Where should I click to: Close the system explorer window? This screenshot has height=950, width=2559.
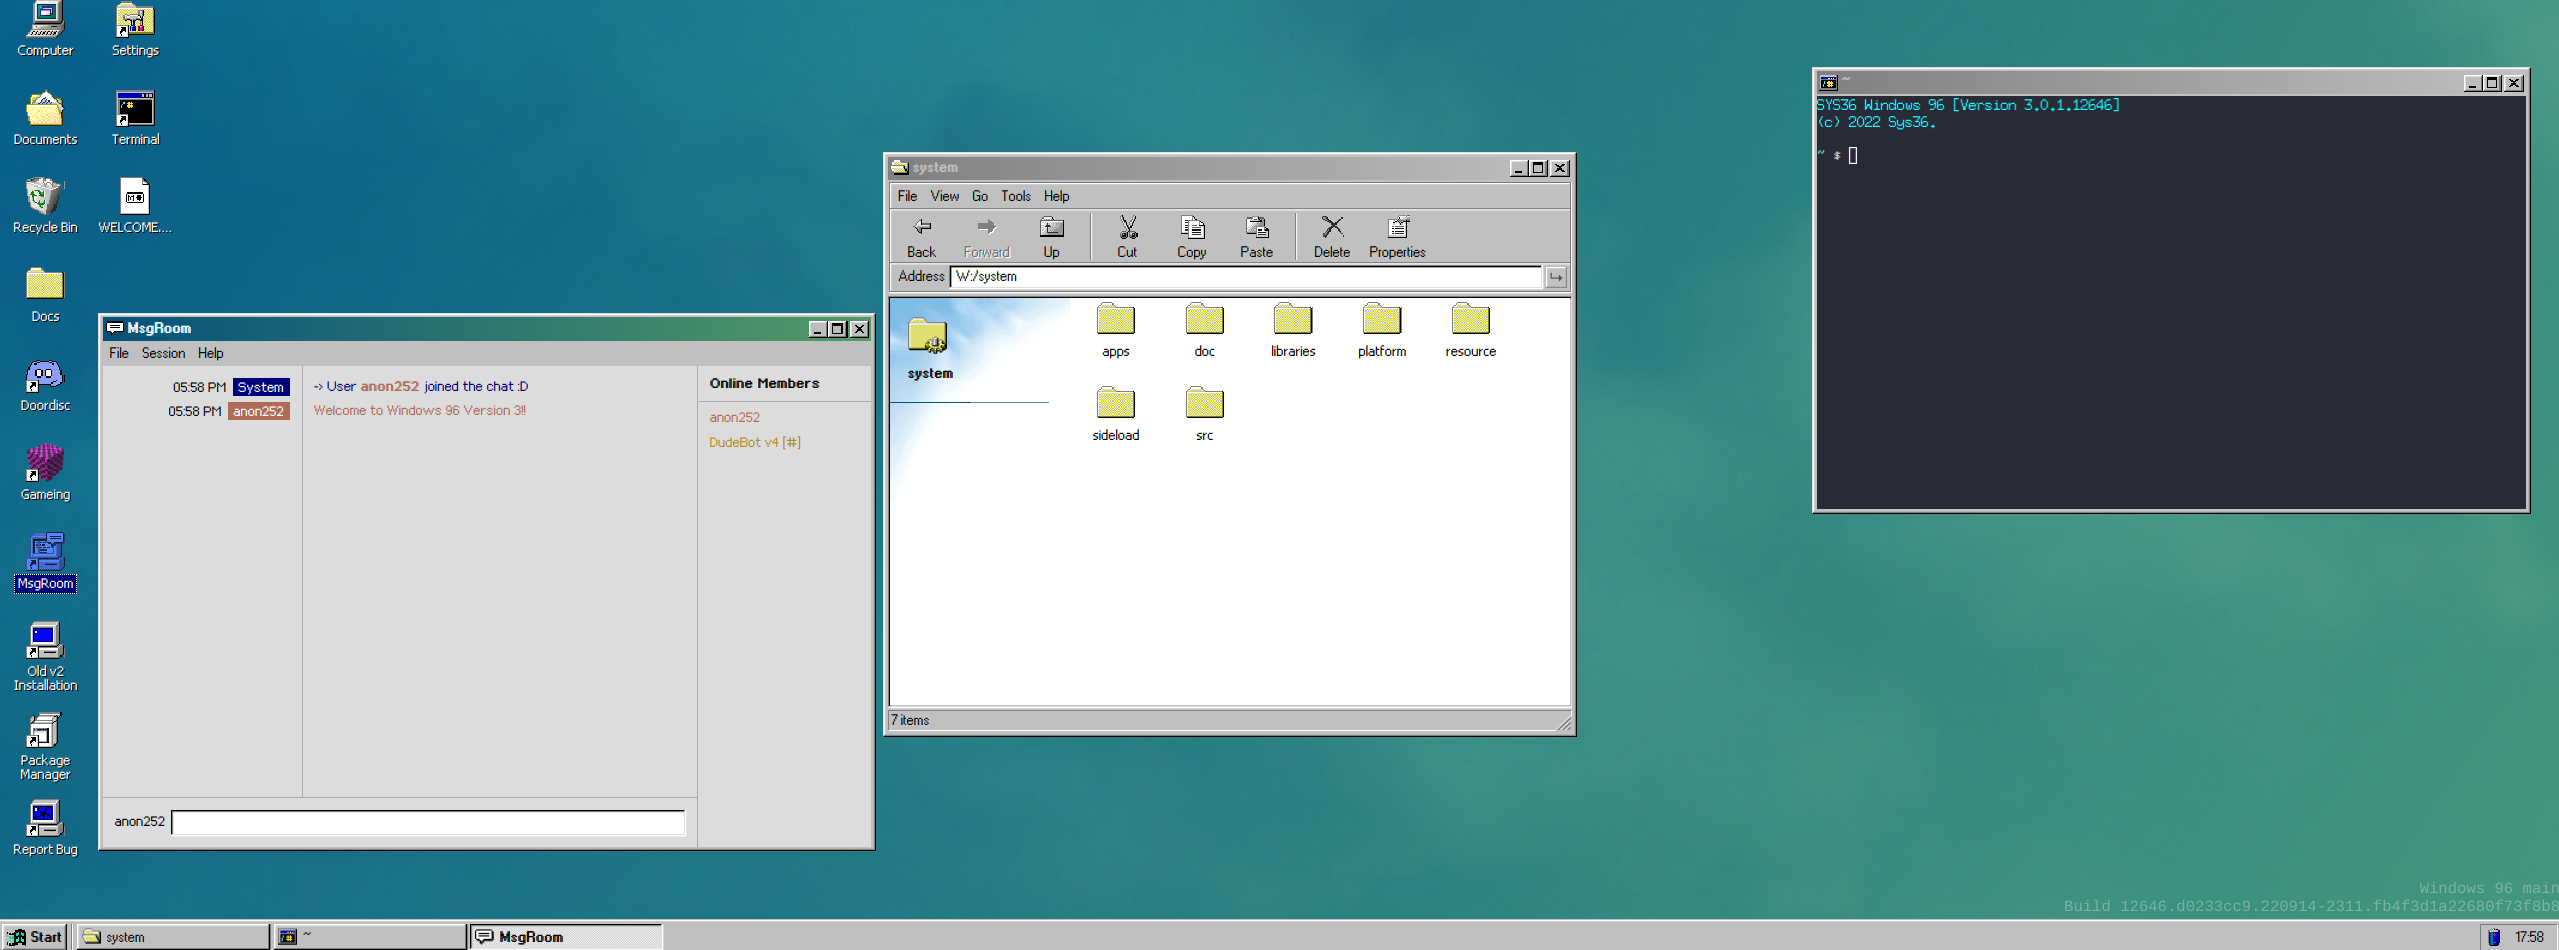(1560, 168)
